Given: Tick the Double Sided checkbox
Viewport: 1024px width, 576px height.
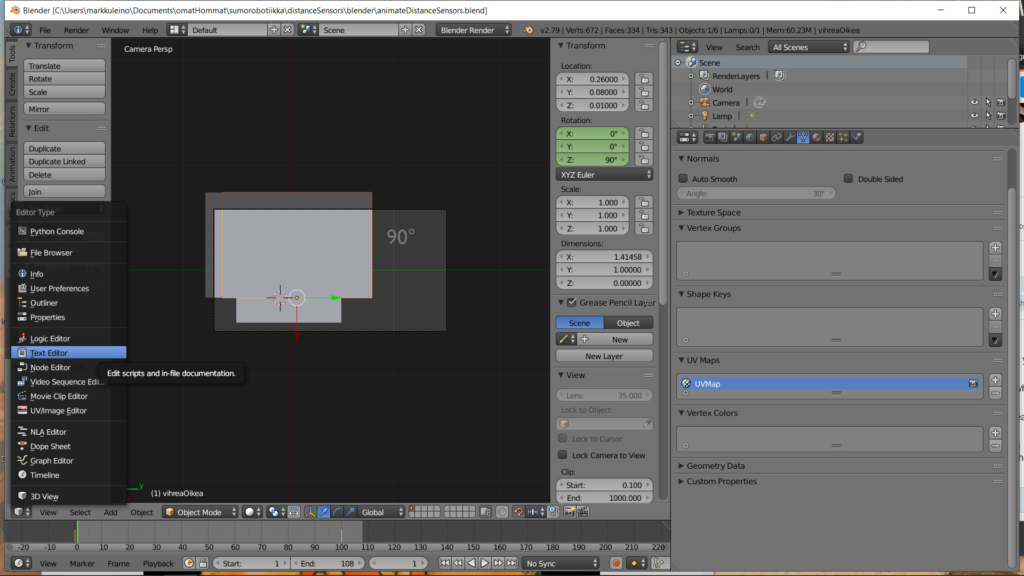Looking at the screenshot, I should pos(849,179).
